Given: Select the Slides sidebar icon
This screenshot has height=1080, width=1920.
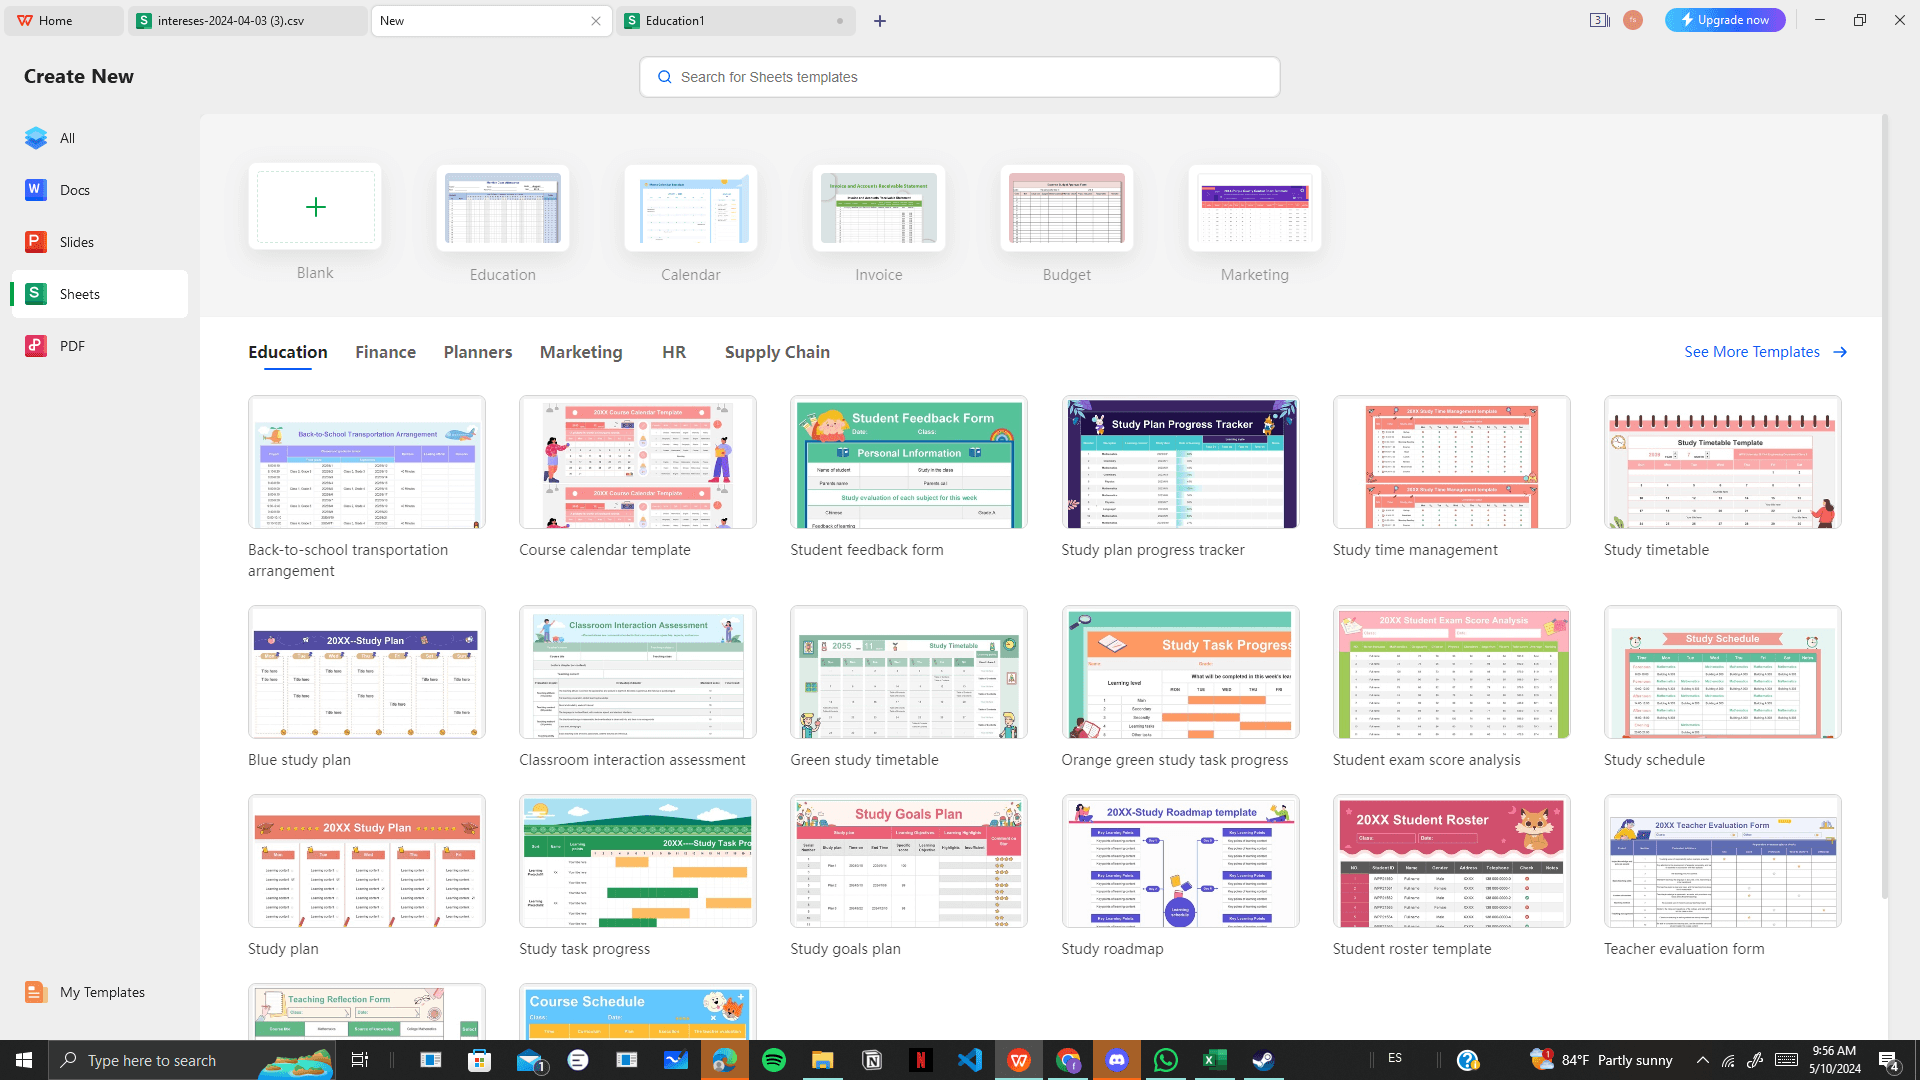Looking at the screenshot, I should point(36,242).
